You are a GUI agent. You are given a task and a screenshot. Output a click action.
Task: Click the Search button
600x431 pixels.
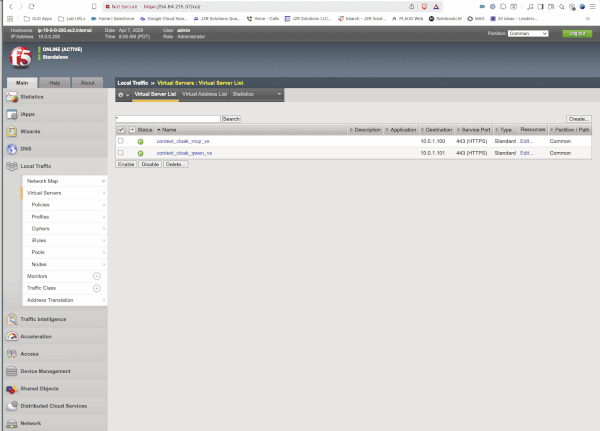231,119
